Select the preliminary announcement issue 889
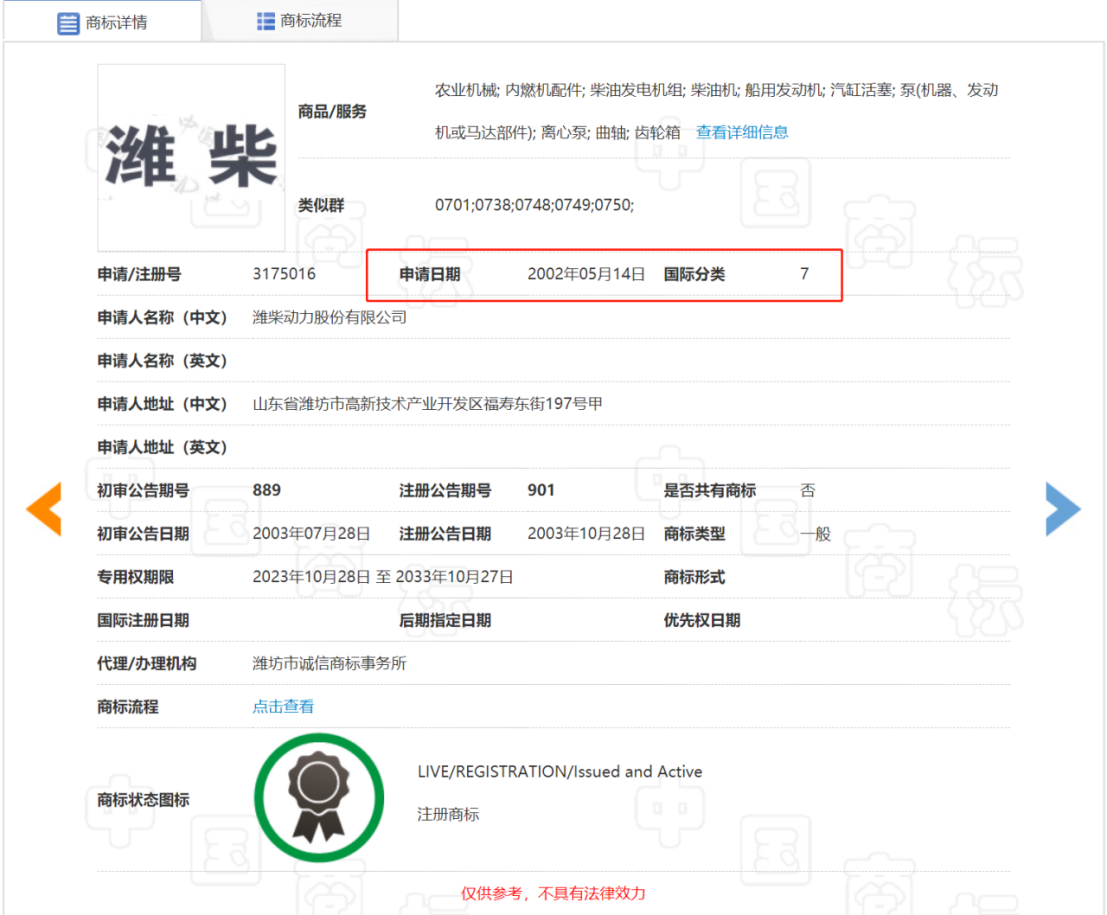 point(267,490)
